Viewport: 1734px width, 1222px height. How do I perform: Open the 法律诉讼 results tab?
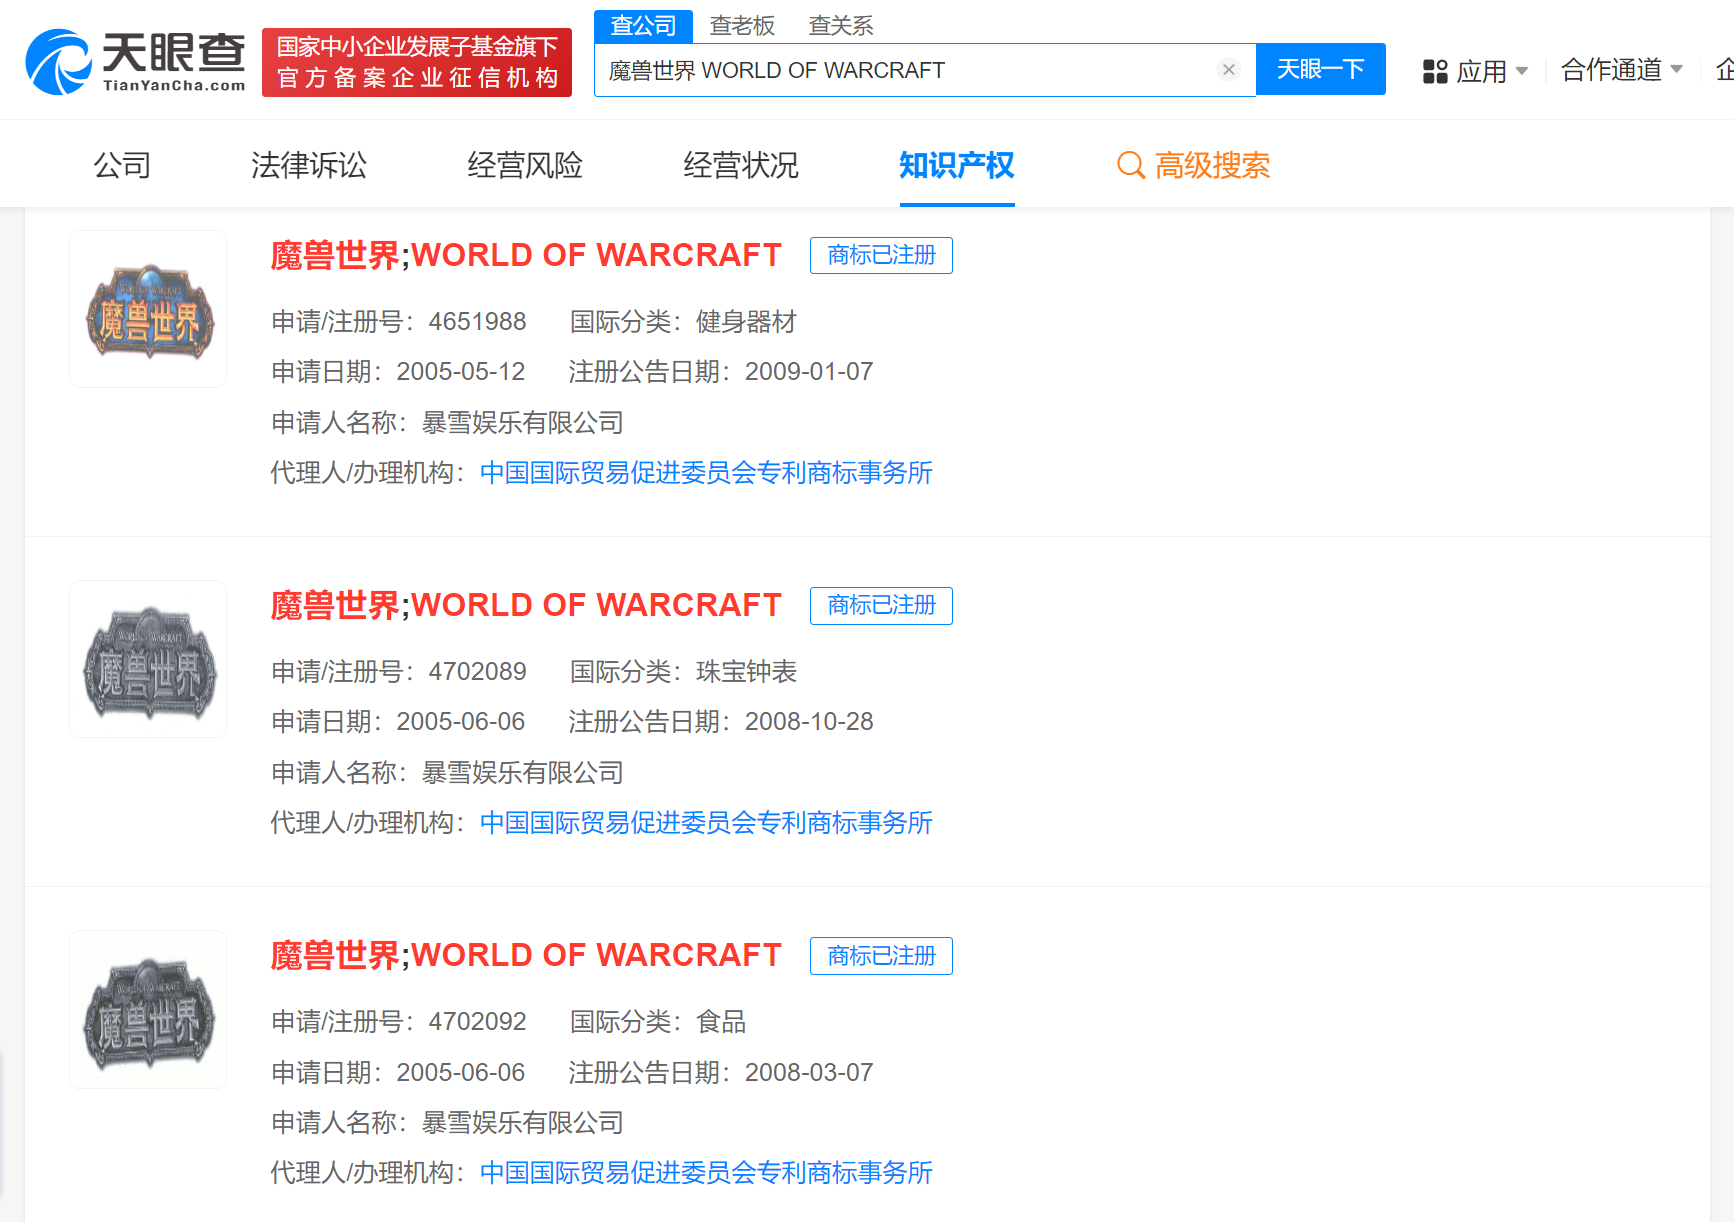point(309,165)
